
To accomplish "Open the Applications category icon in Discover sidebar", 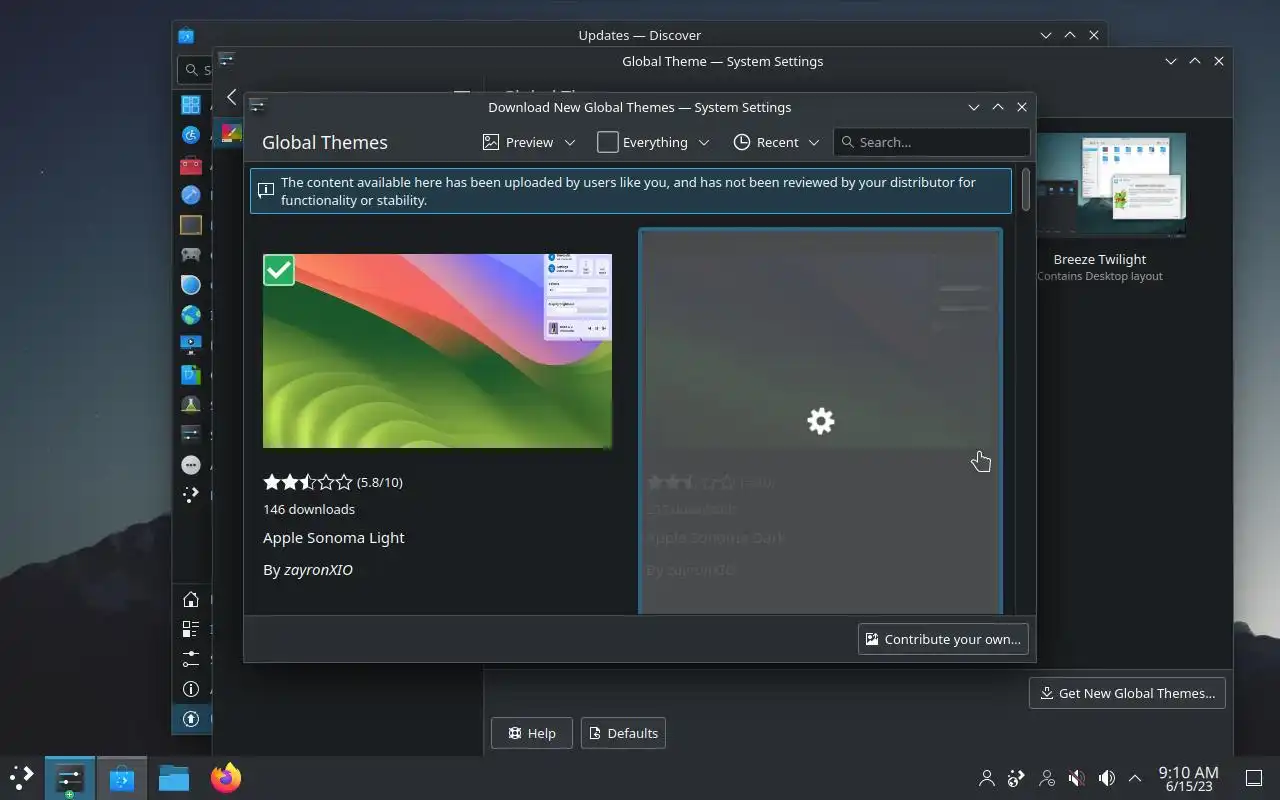I will click(x=191, y=104).
